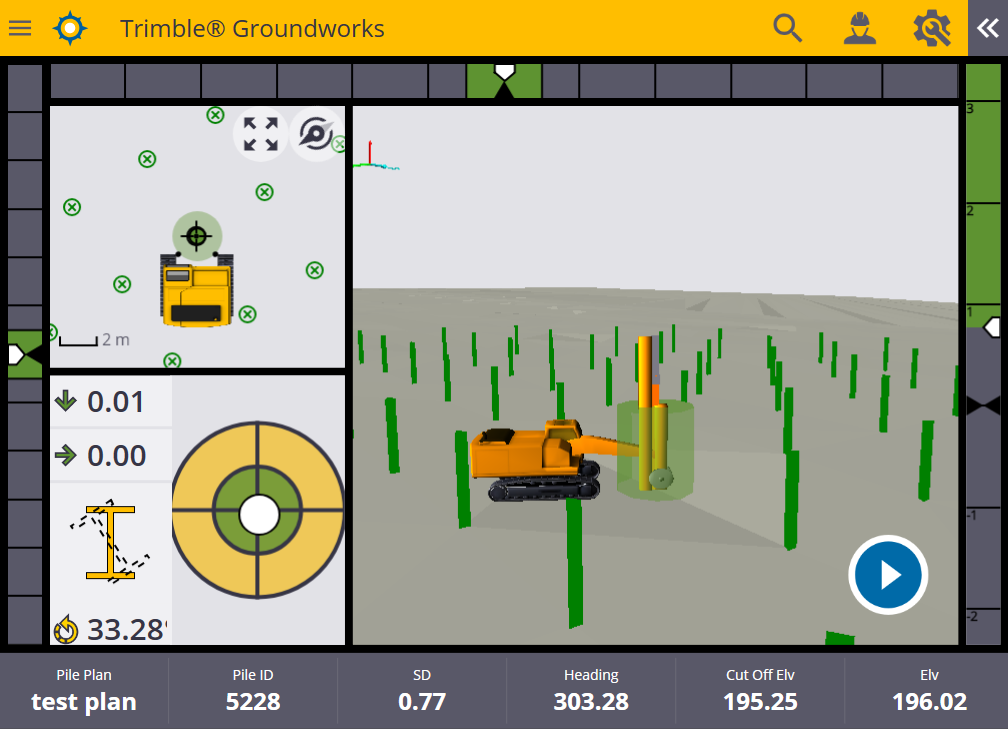Click the Elv 196.02 field
This screenshot has width=1008, height=729.
929,691
